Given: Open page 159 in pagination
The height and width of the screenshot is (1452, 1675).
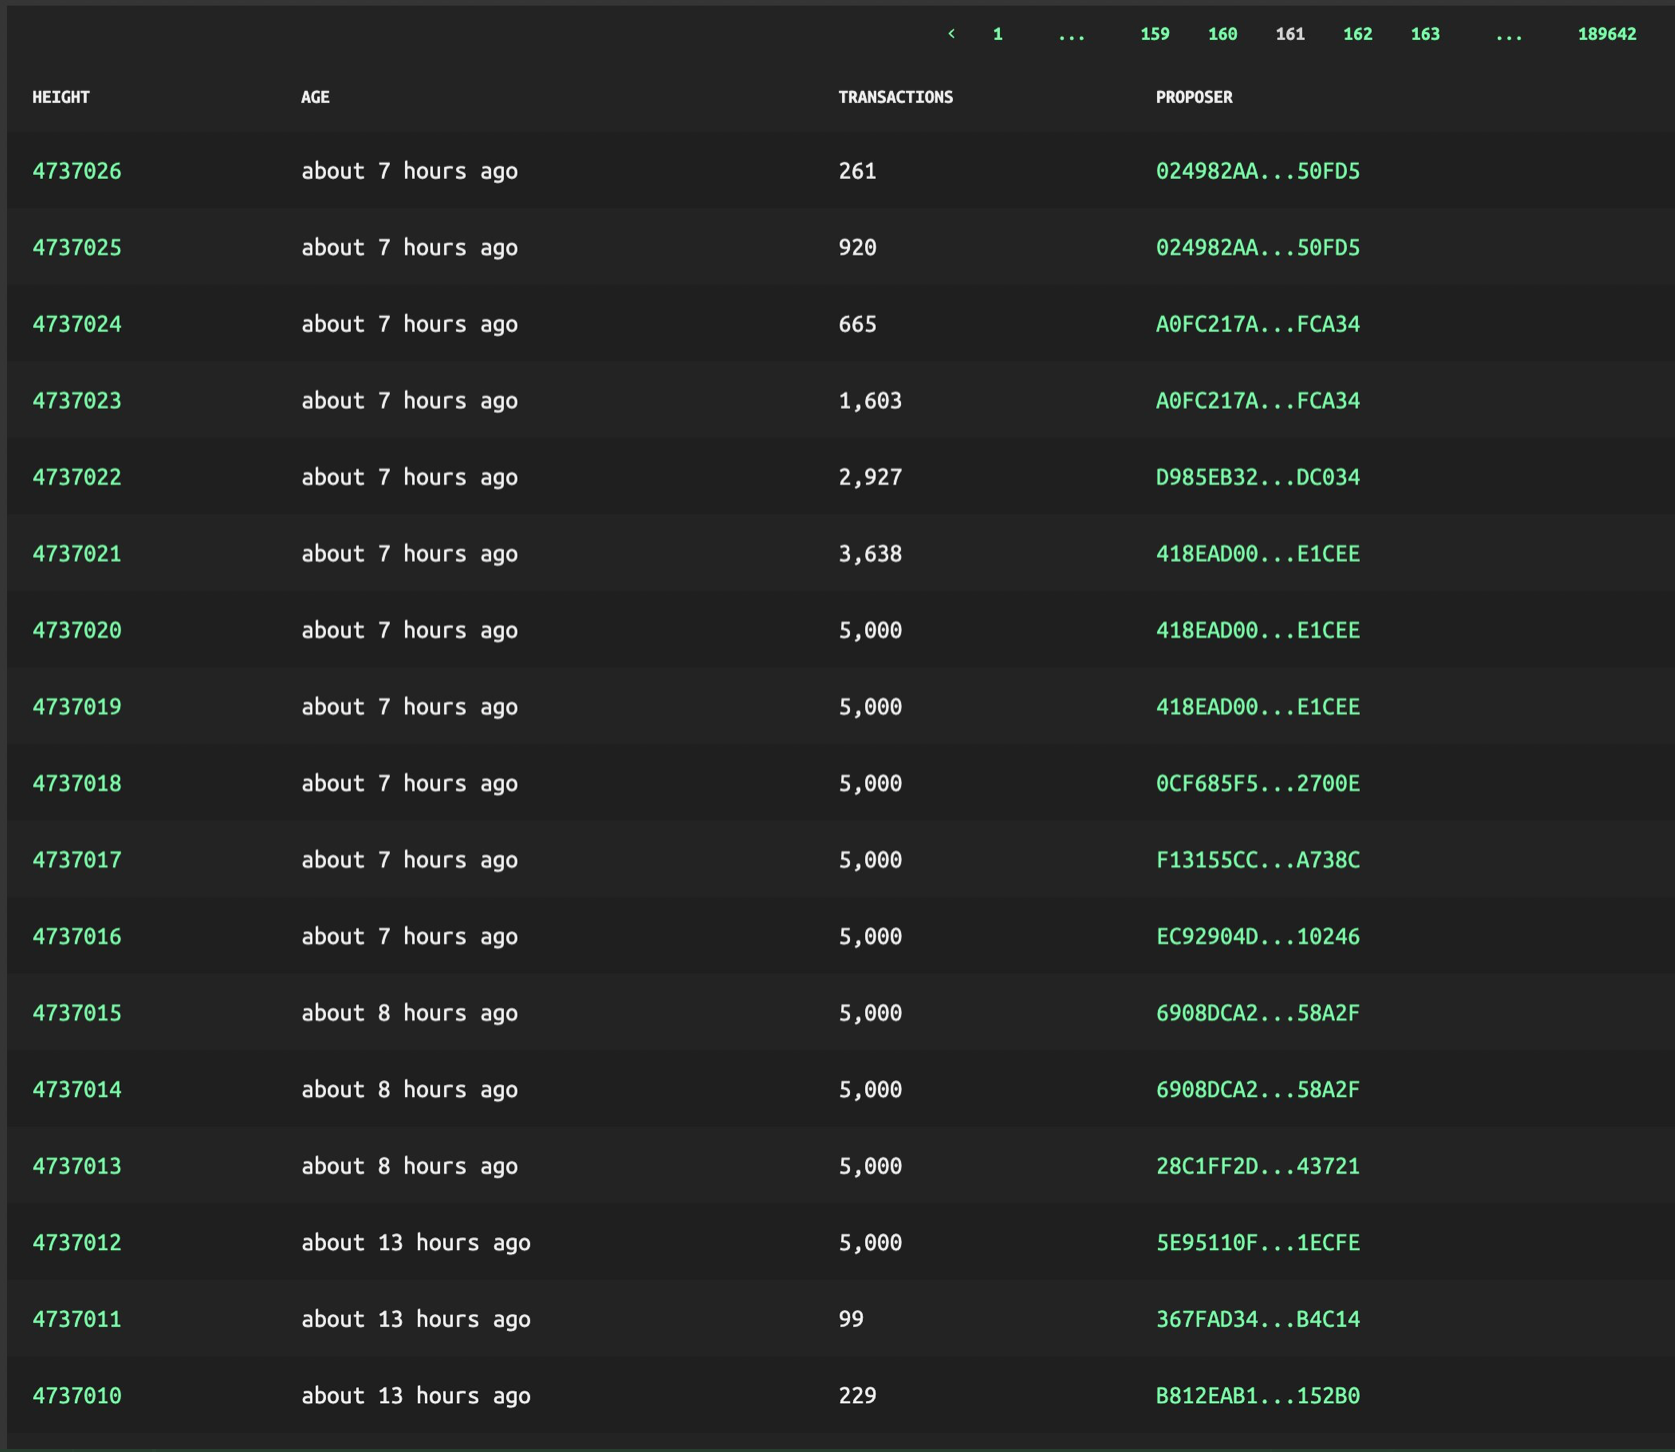Looking at the screenshot, I should click(x=1155, y=34).
